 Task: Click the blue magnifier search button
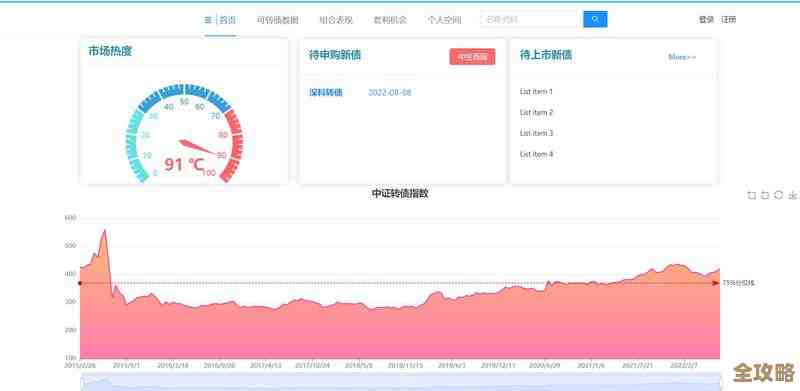tap(595, 19)
